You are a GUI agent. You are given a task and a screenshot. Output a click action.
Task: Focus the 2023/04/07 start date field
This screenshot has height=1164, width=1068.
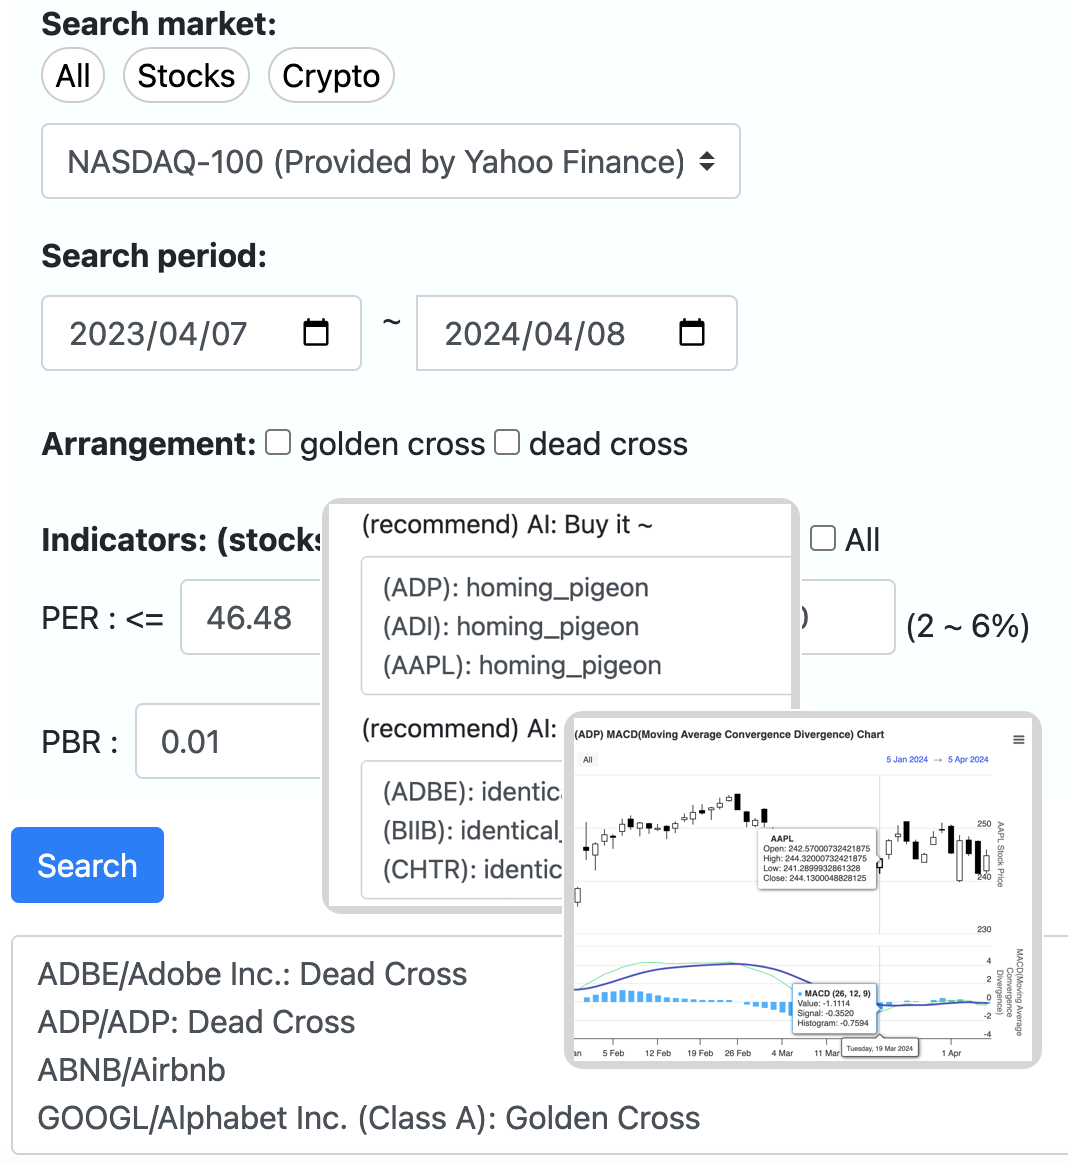201,333
